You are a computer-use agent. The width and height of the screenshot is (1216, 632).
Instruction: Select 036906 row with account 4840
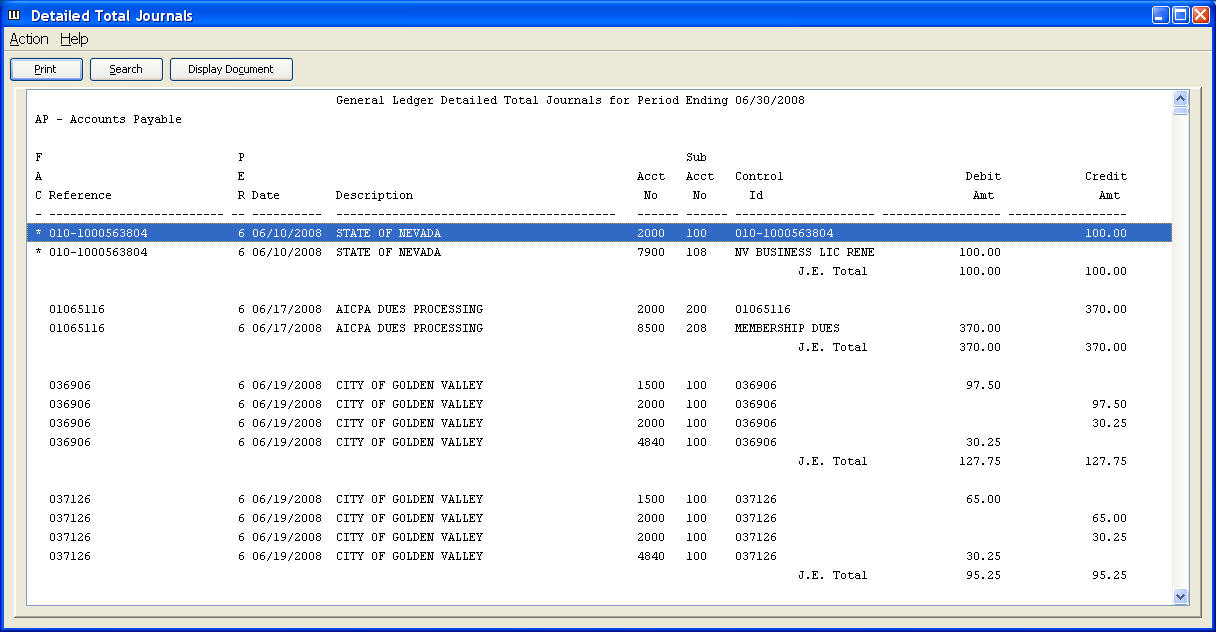pyautogui.click(x=599, y=442)
